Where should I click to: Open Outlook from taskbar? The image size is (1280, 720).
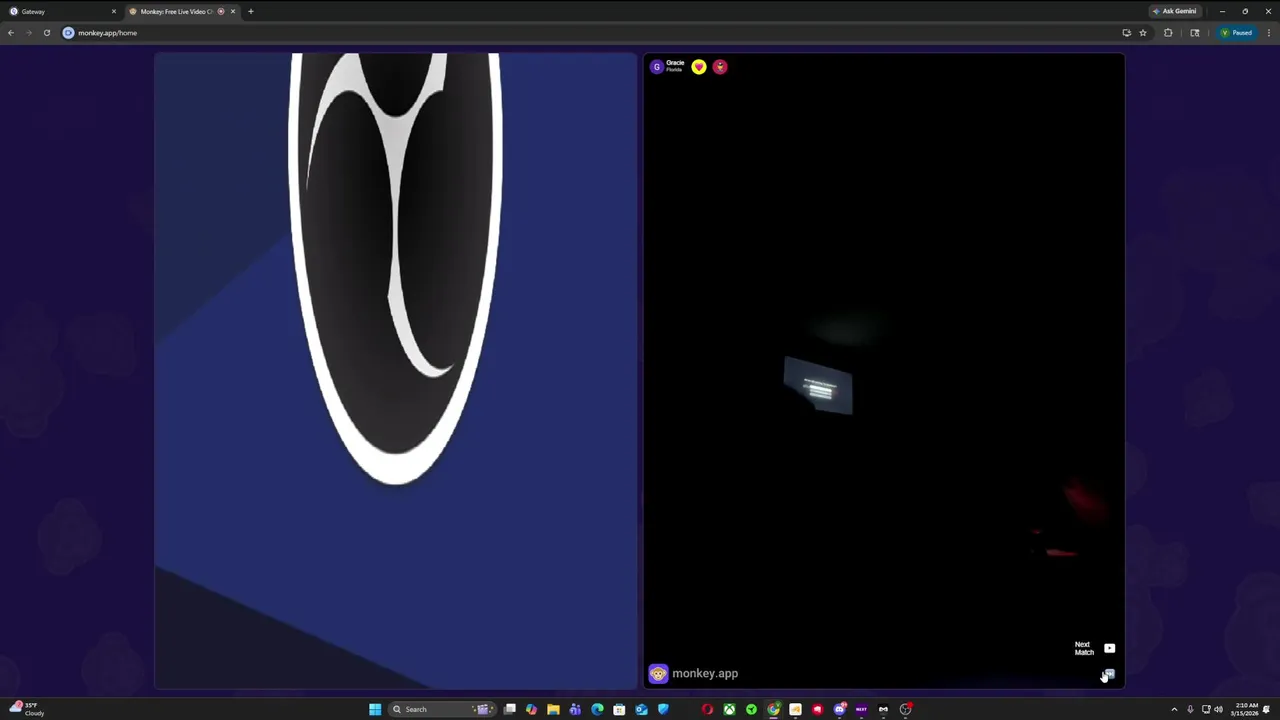click(x=641, y=709)
